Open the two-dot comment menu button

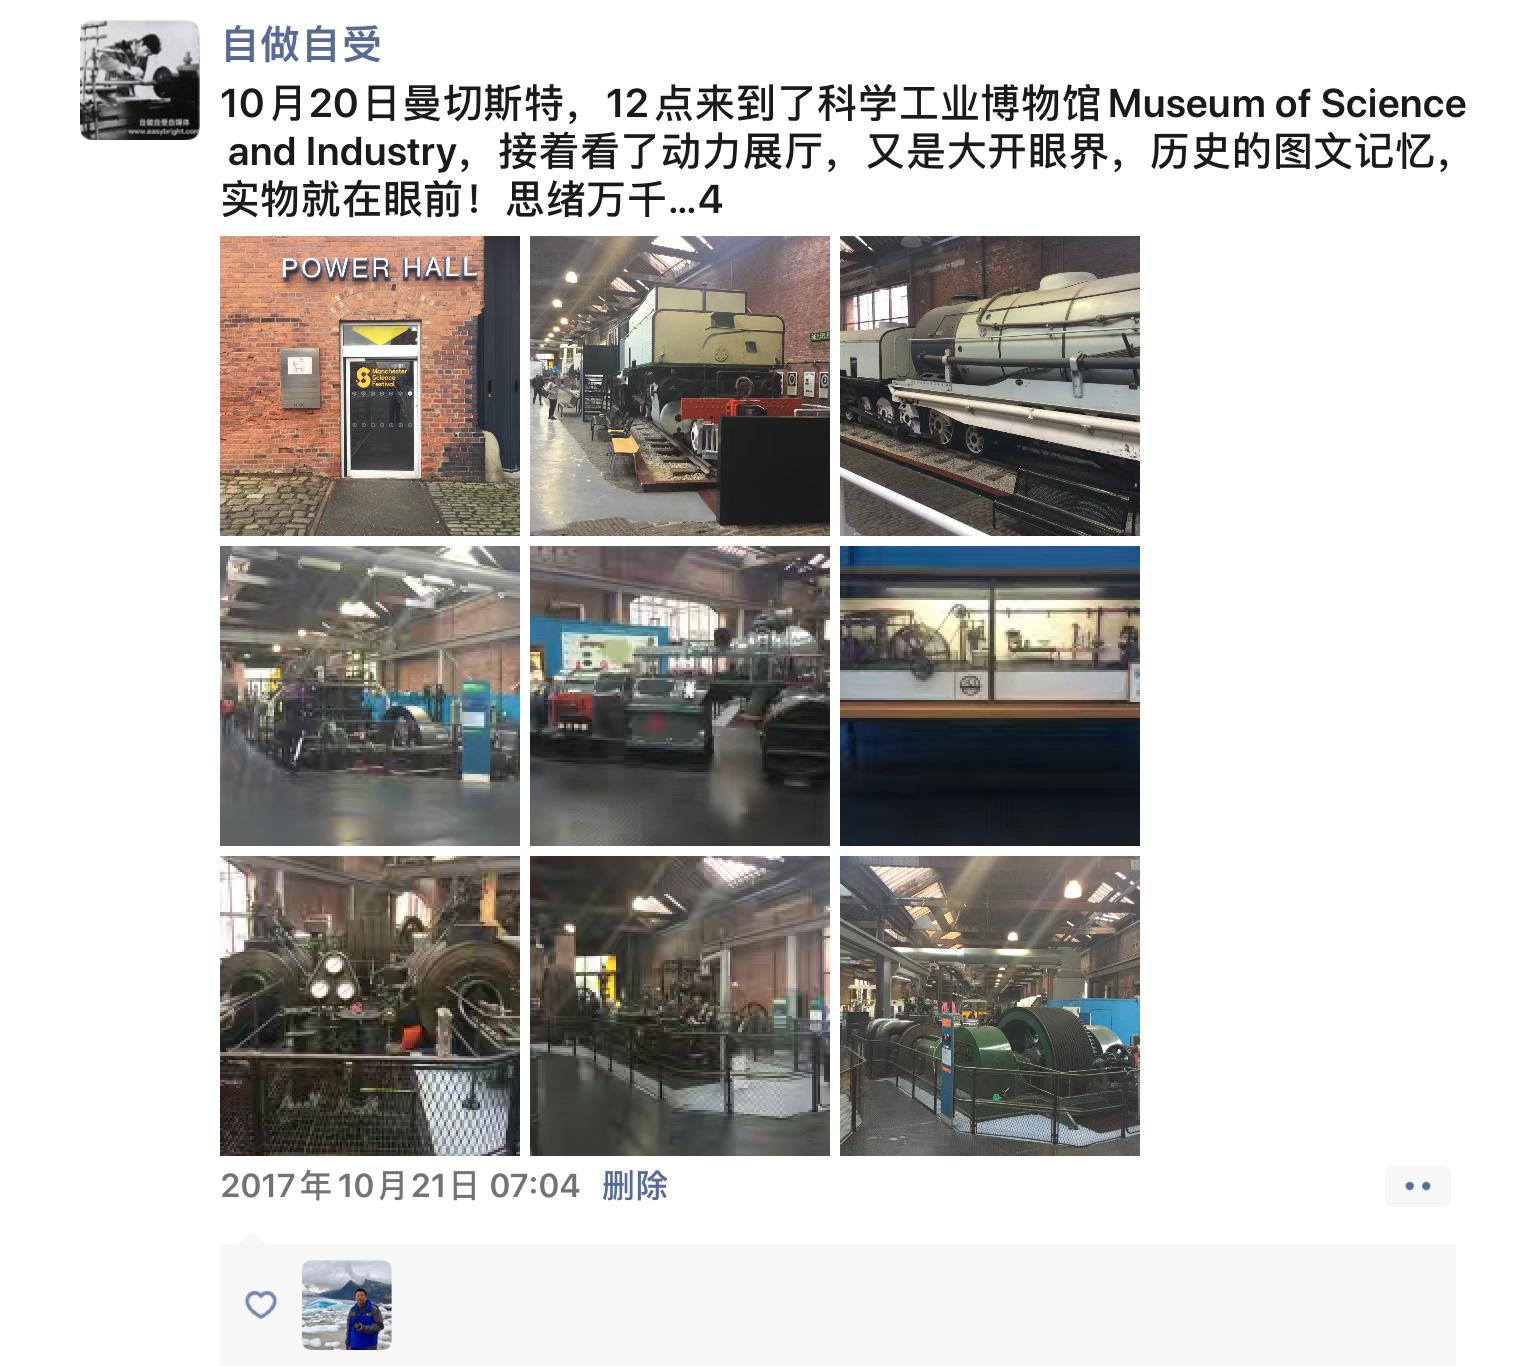pyautogui.click(x=1418, y=1186)
